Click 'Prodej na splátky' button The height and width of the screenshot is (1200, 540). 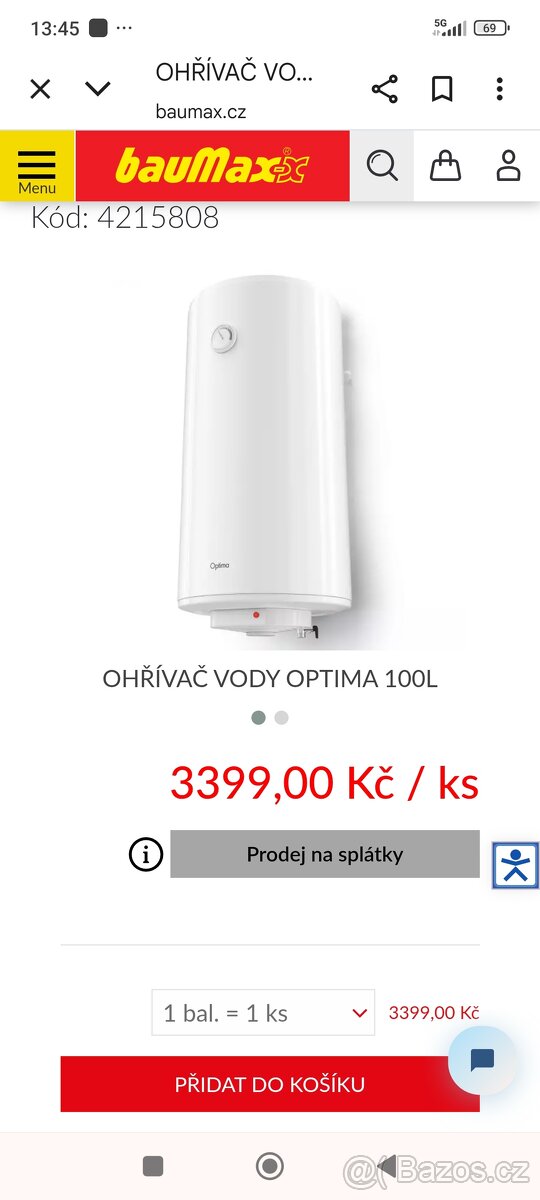click(325, 854)
